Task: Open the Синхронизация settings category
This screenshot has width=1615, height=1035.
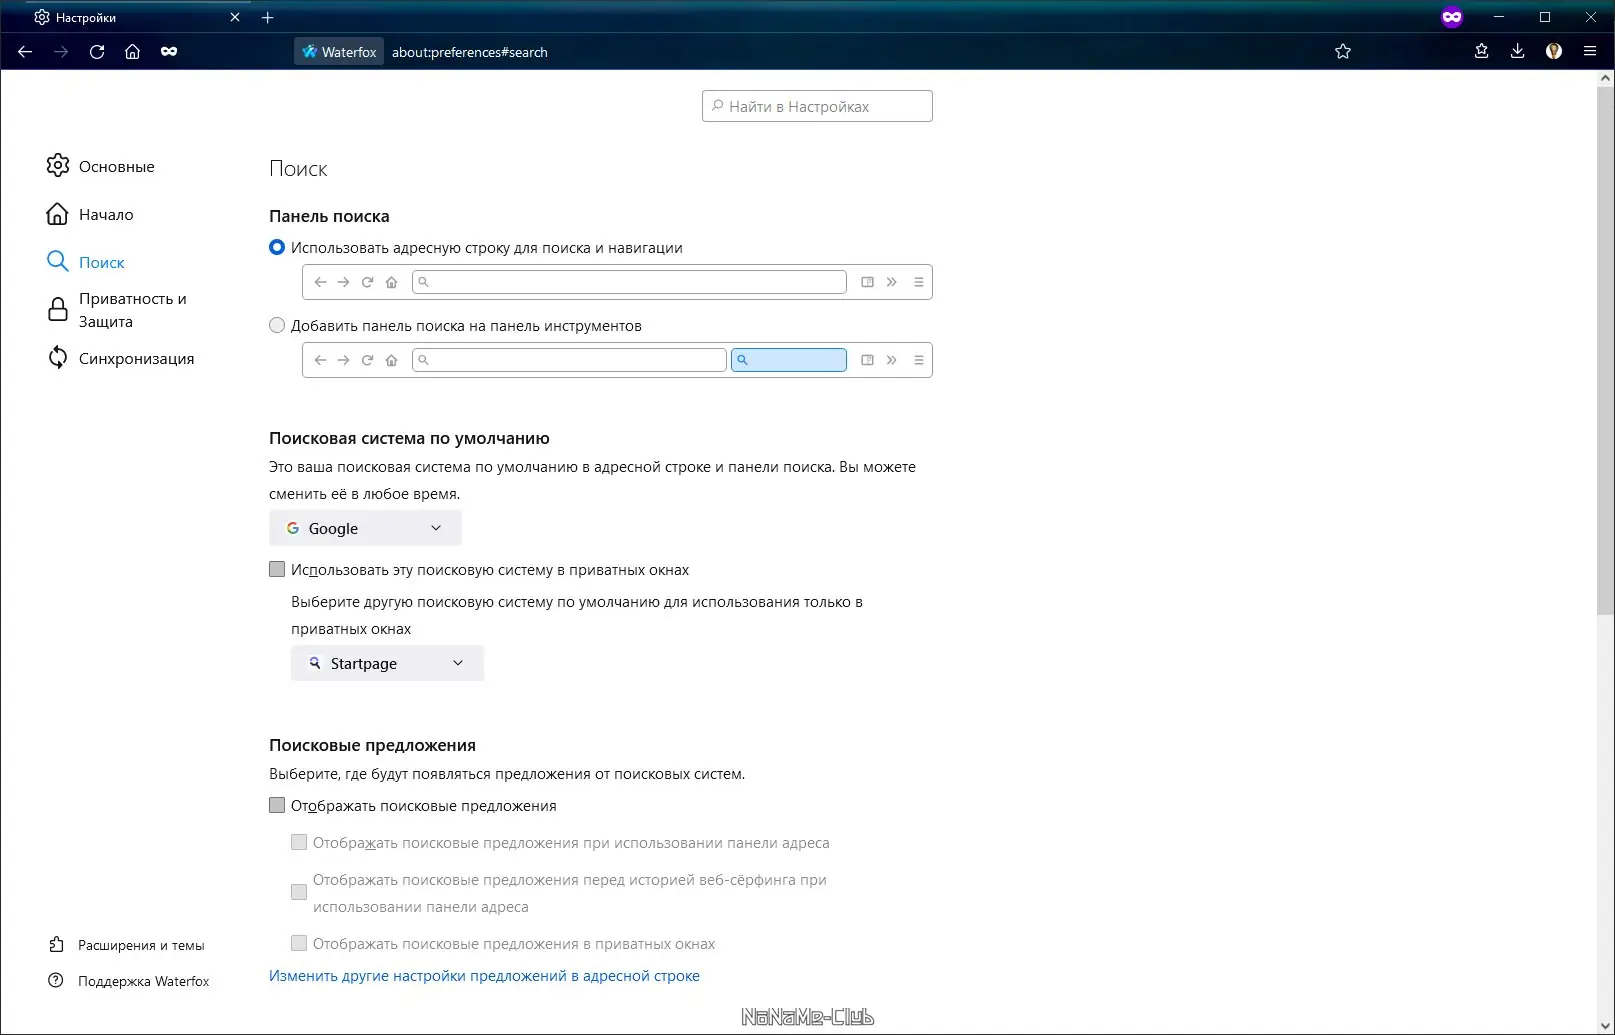Action: [x=121, y=358]
